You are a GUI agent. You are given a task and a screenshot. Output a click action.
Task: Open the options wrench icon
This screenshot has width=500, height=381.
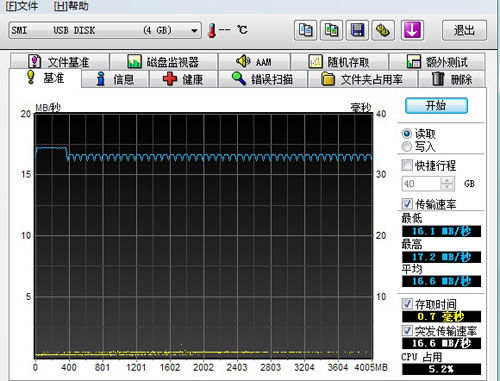(x=383, y=30)
